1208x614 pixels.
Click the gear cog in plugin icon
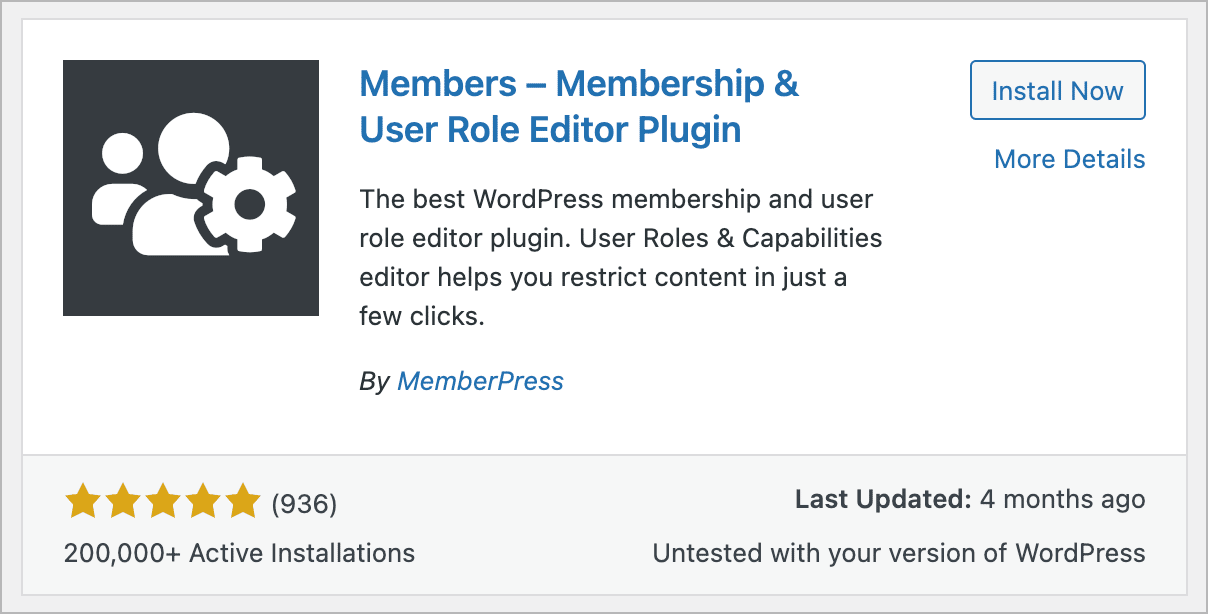pyautogui.click(x=248, y=205)
